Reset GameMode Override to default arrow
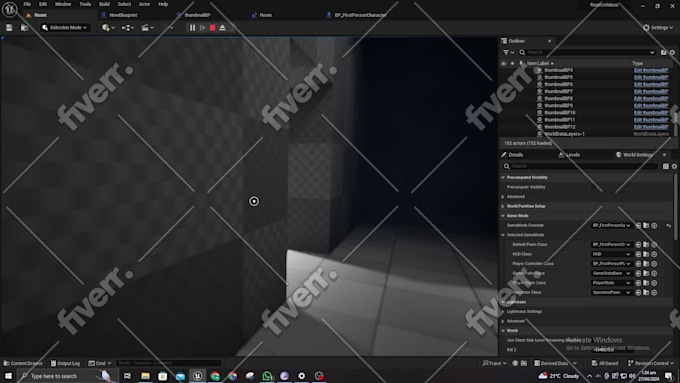This screenshot has width=680, height=383. (668, 226)
